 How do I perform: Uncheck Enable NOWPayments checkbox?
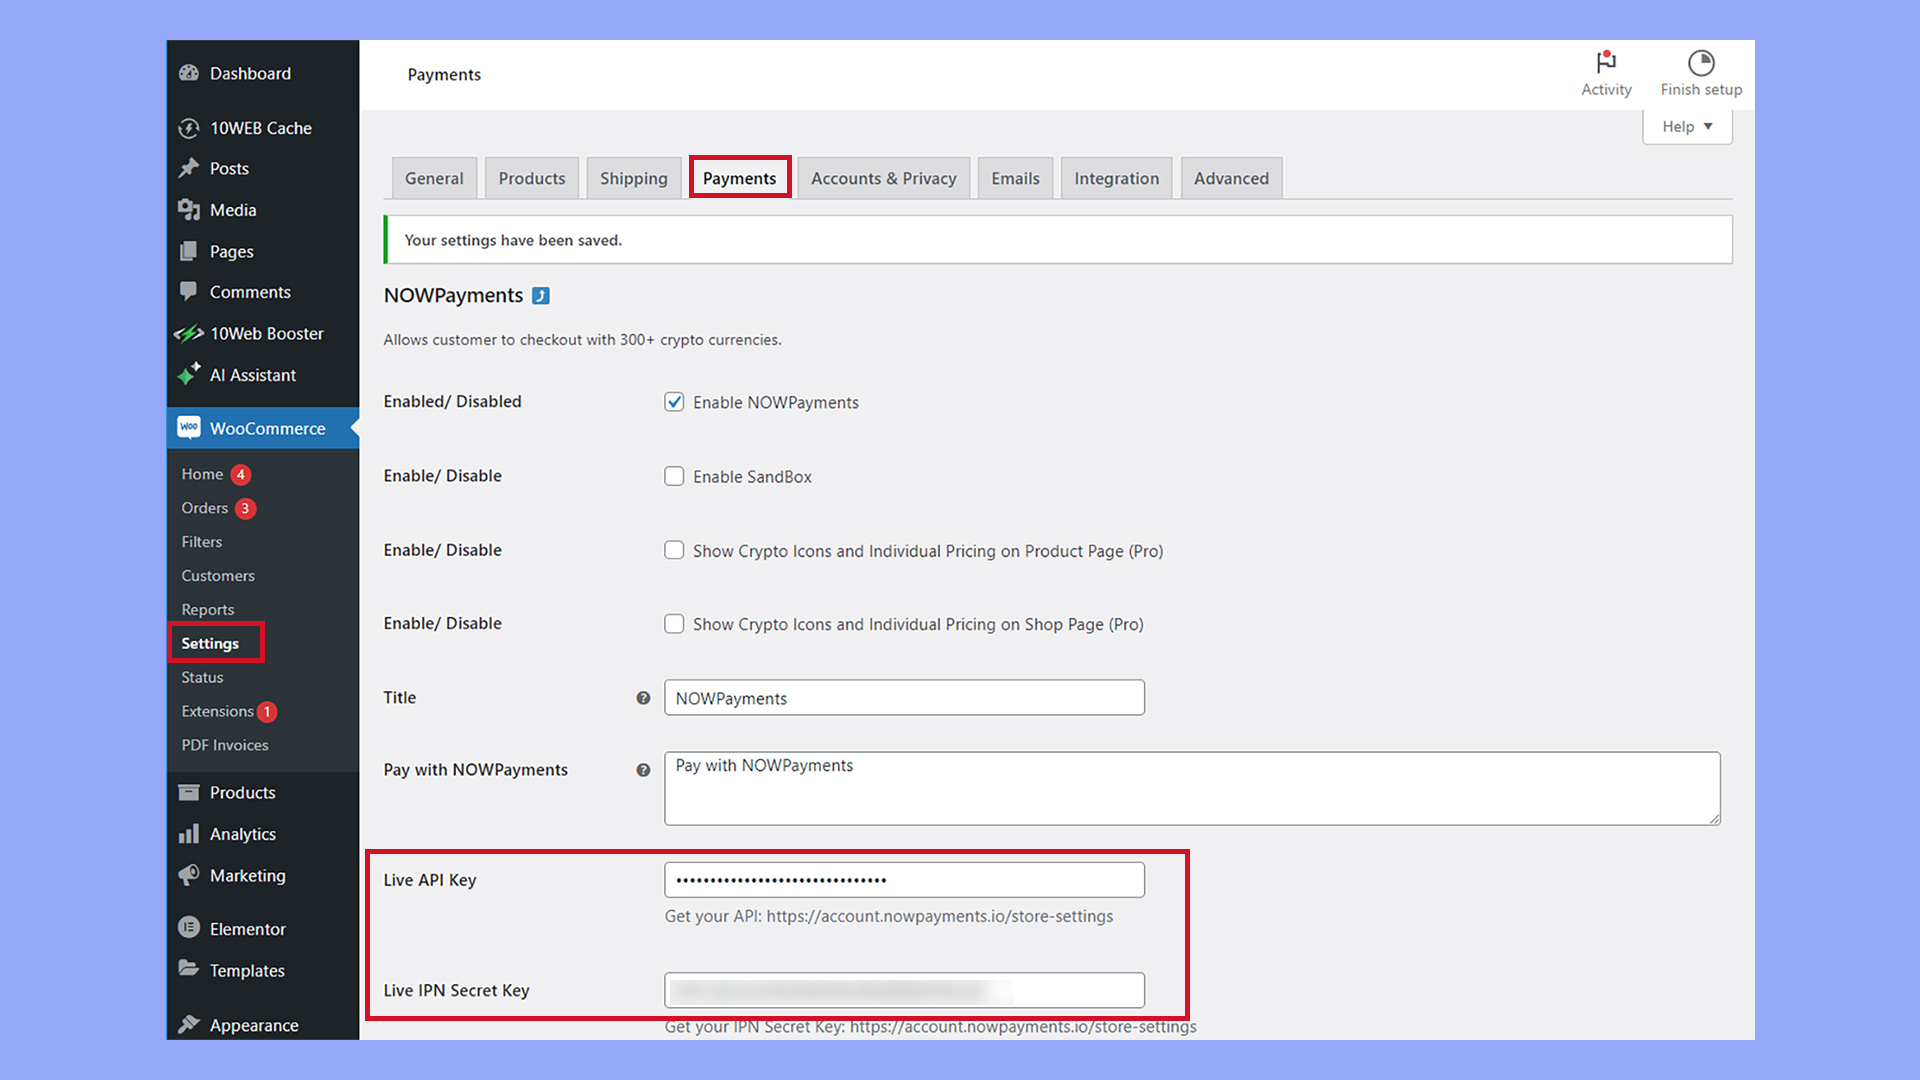coord(674,402)
